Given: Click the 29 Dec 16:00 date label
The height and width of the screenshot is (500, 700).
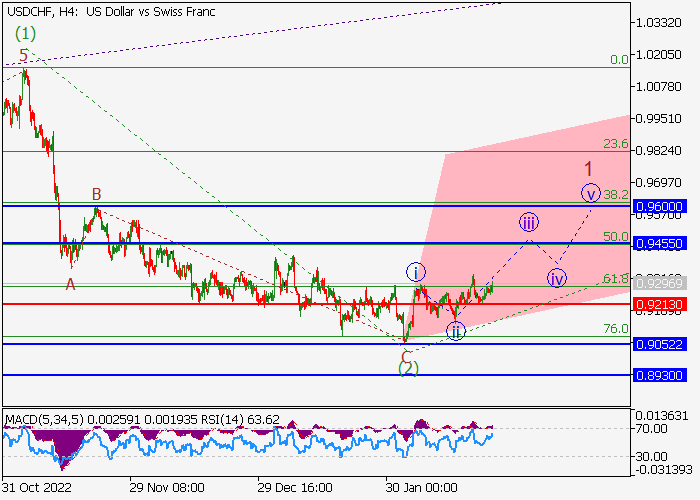Looking at the screenshot, I should coord(295,487).
